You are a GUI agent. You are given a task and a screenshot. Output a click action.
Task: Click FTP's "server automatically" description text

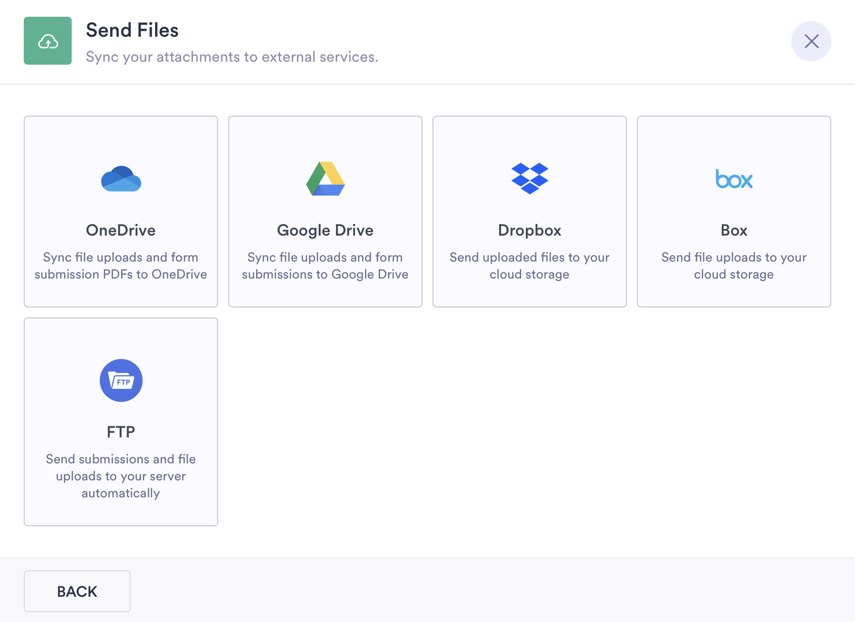[121, 476]
